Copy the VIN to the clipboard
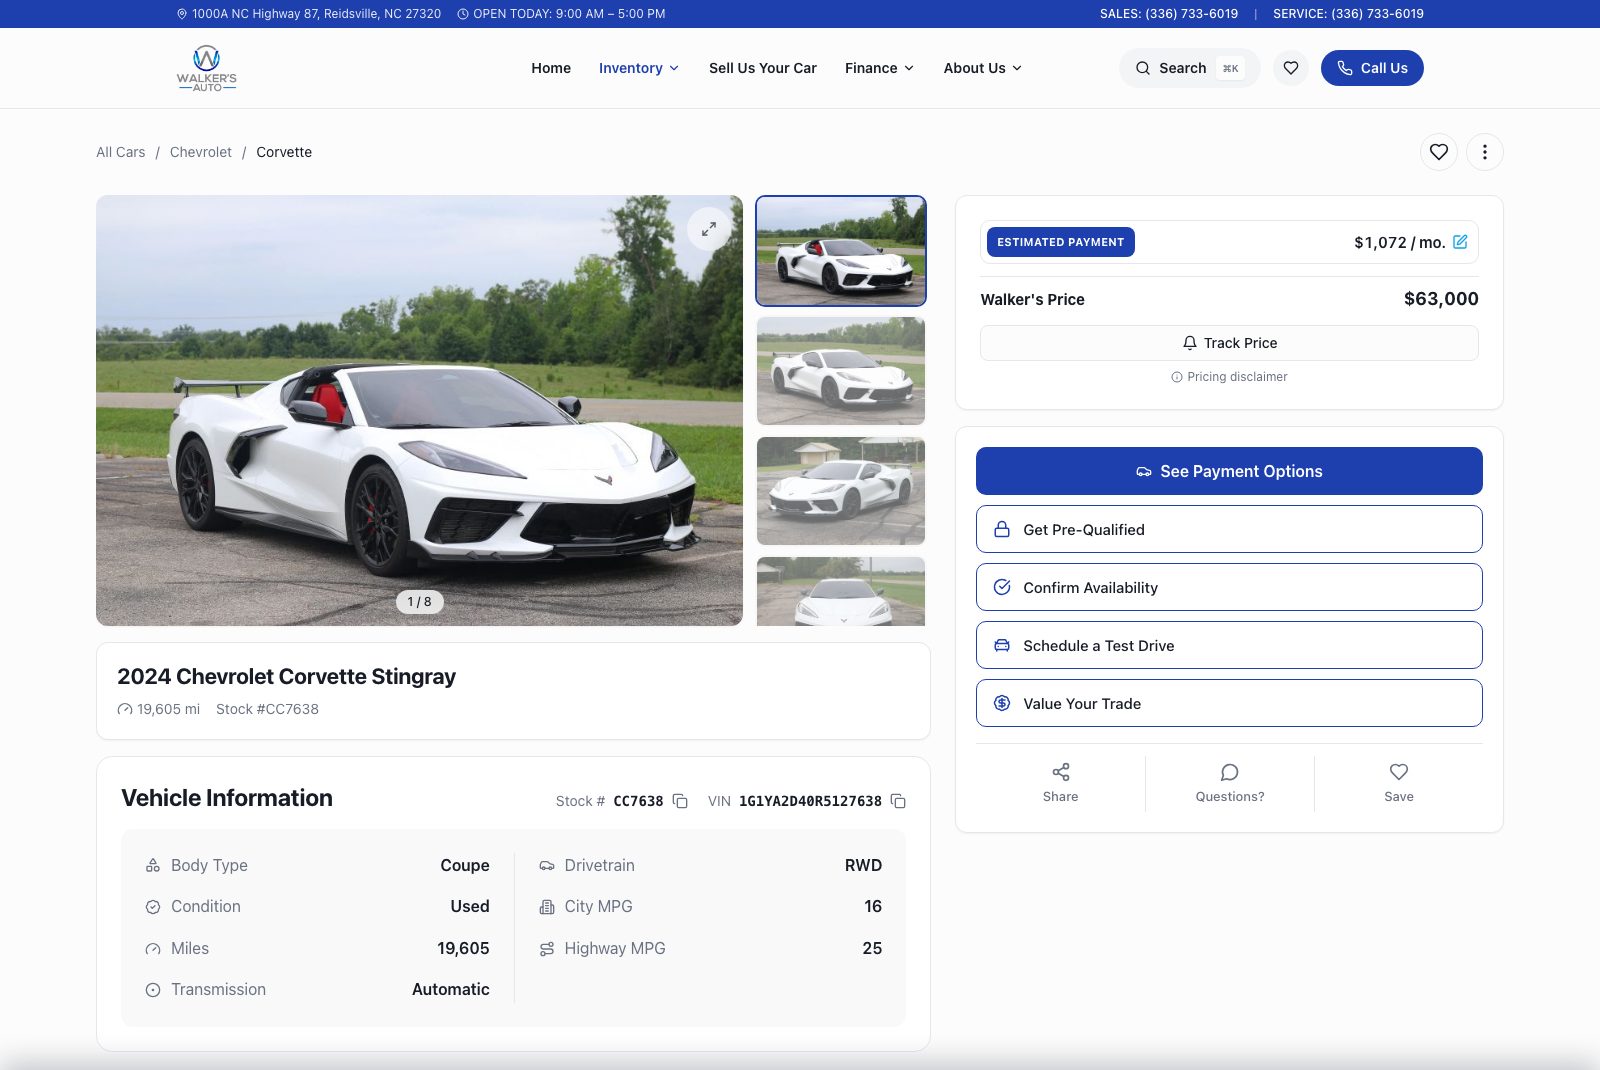The height and width of the screenshot is (1070, 1600). point(898,801)
